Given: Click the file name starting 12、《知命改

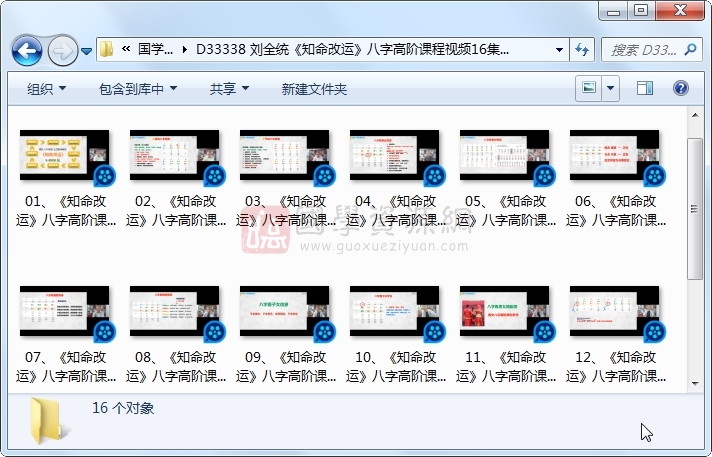Looking at the screenshot, I should (616, 367).
